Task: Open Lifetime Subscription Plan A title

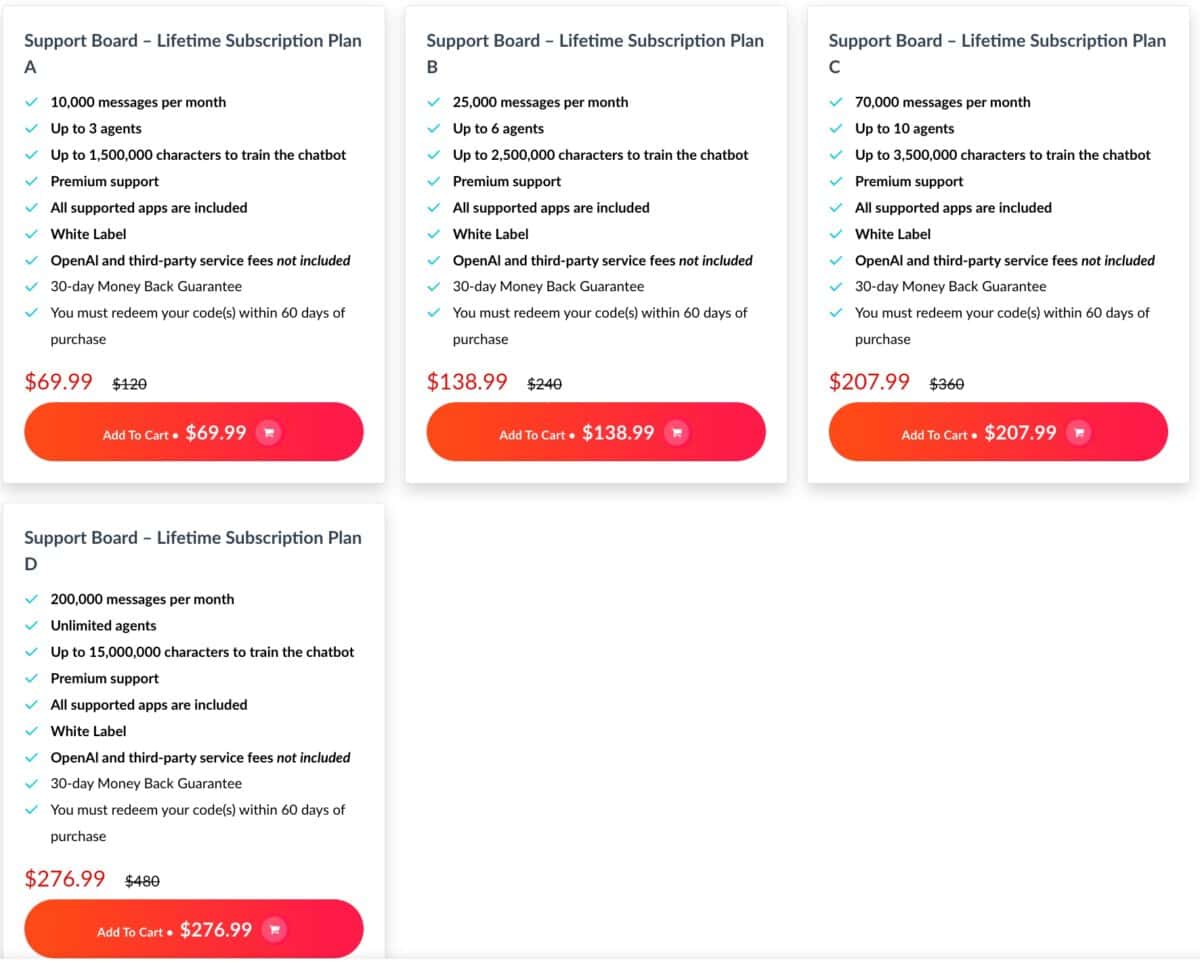Action: click(x=193, y=41)
